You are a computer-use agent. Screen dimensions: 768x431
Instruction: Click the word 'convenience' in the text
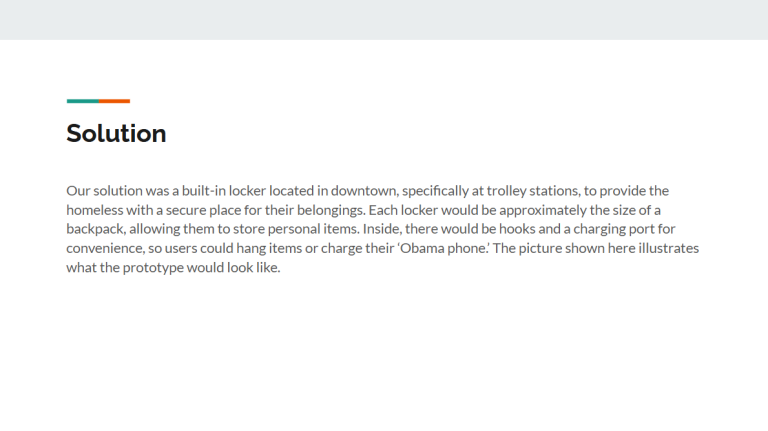[x=105, y=248]
